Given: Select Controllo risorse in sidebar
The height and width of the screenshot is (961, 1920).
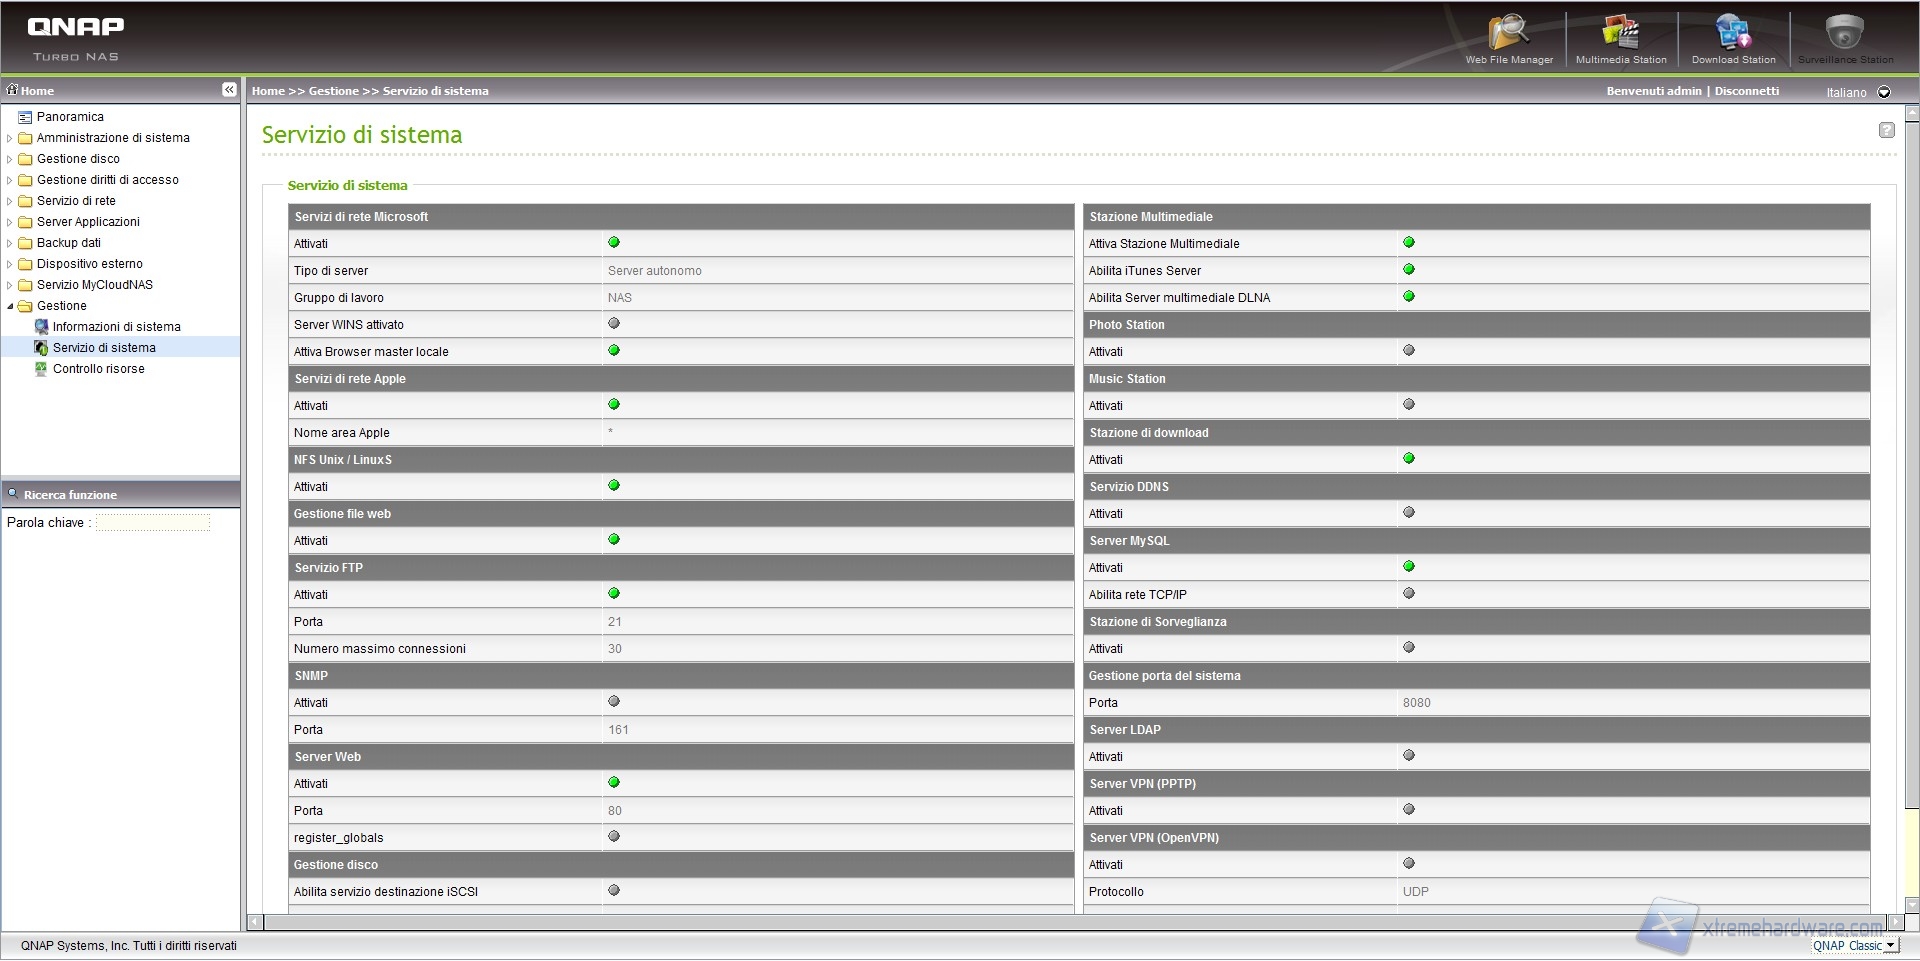Looking at the screenshot, I should [98, 369].
